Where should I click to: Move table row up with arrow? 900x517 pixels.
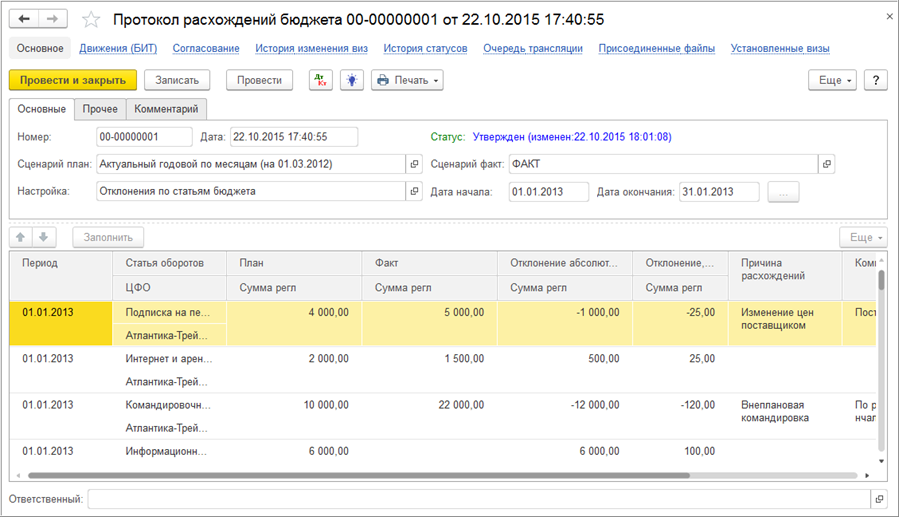click(21, 237)
